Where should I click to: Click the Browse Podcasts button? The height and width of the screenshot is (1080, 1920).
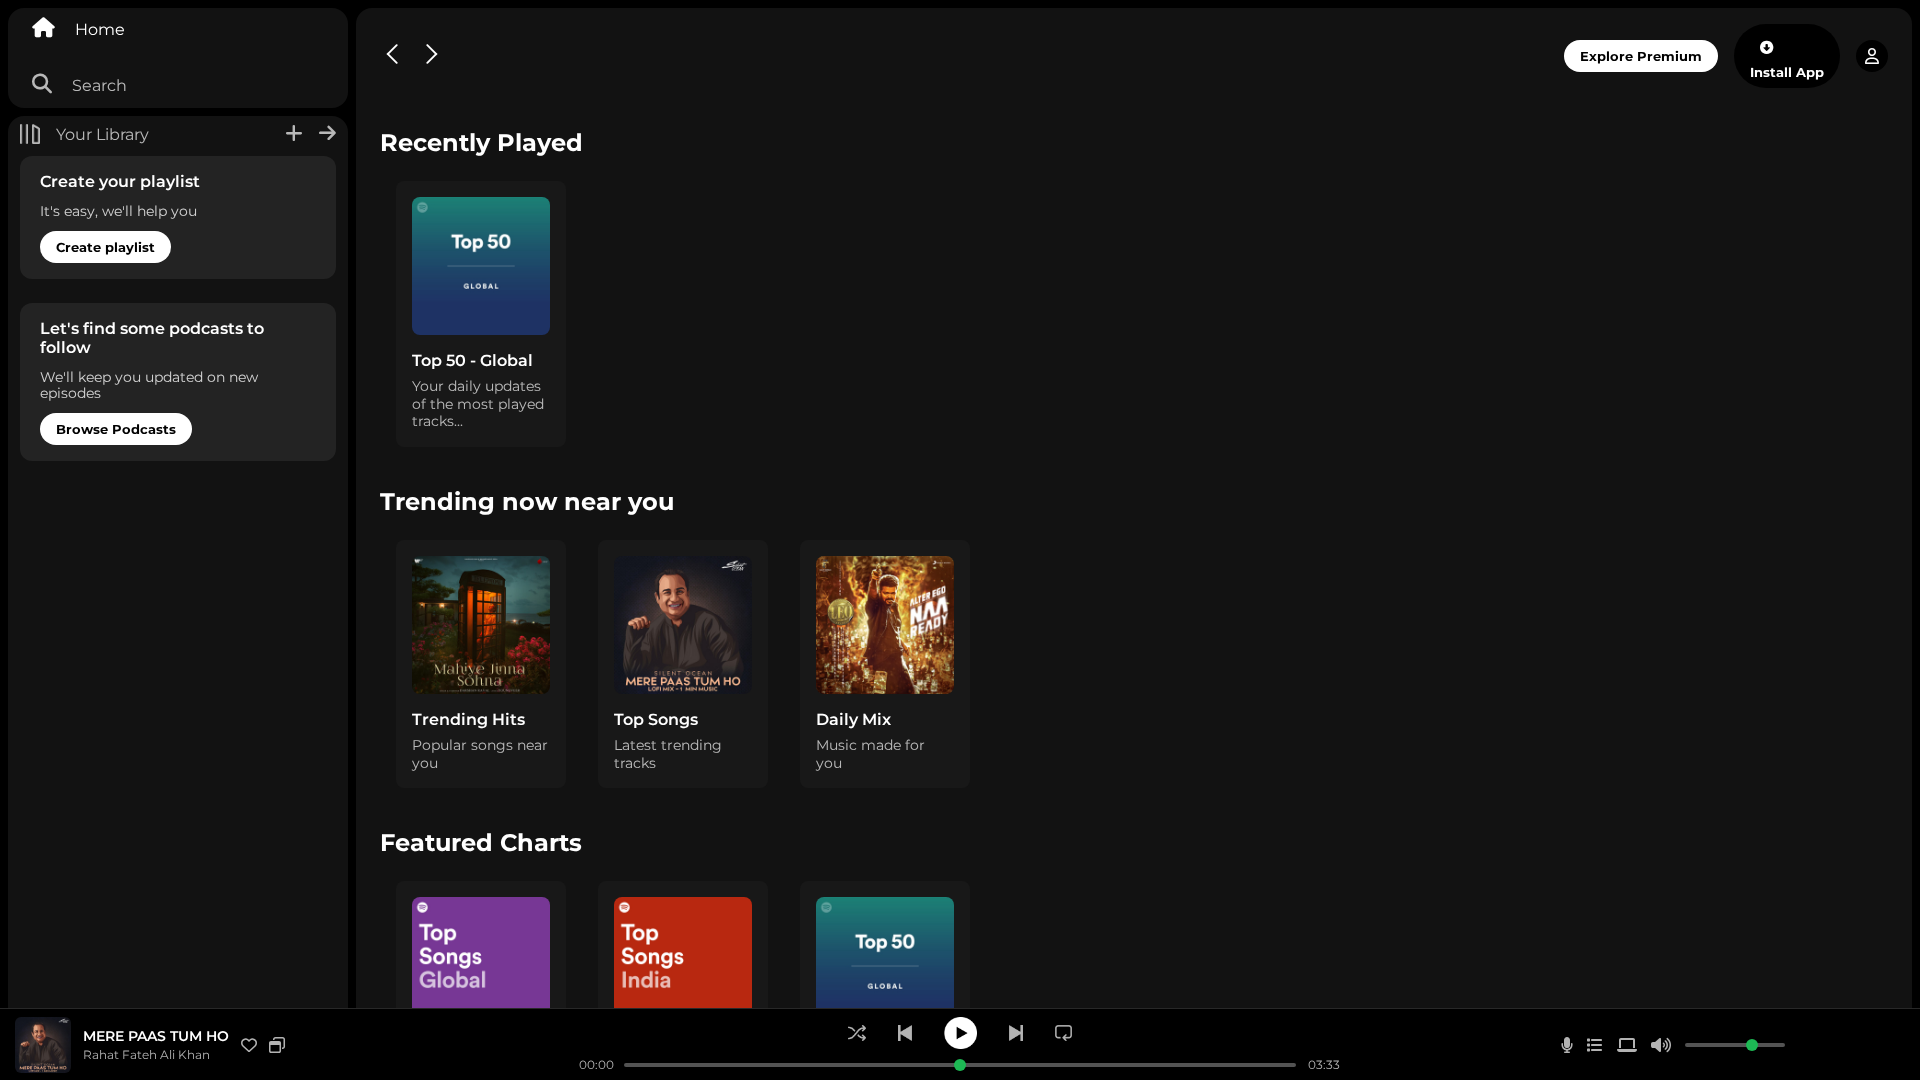click(116, 429)
